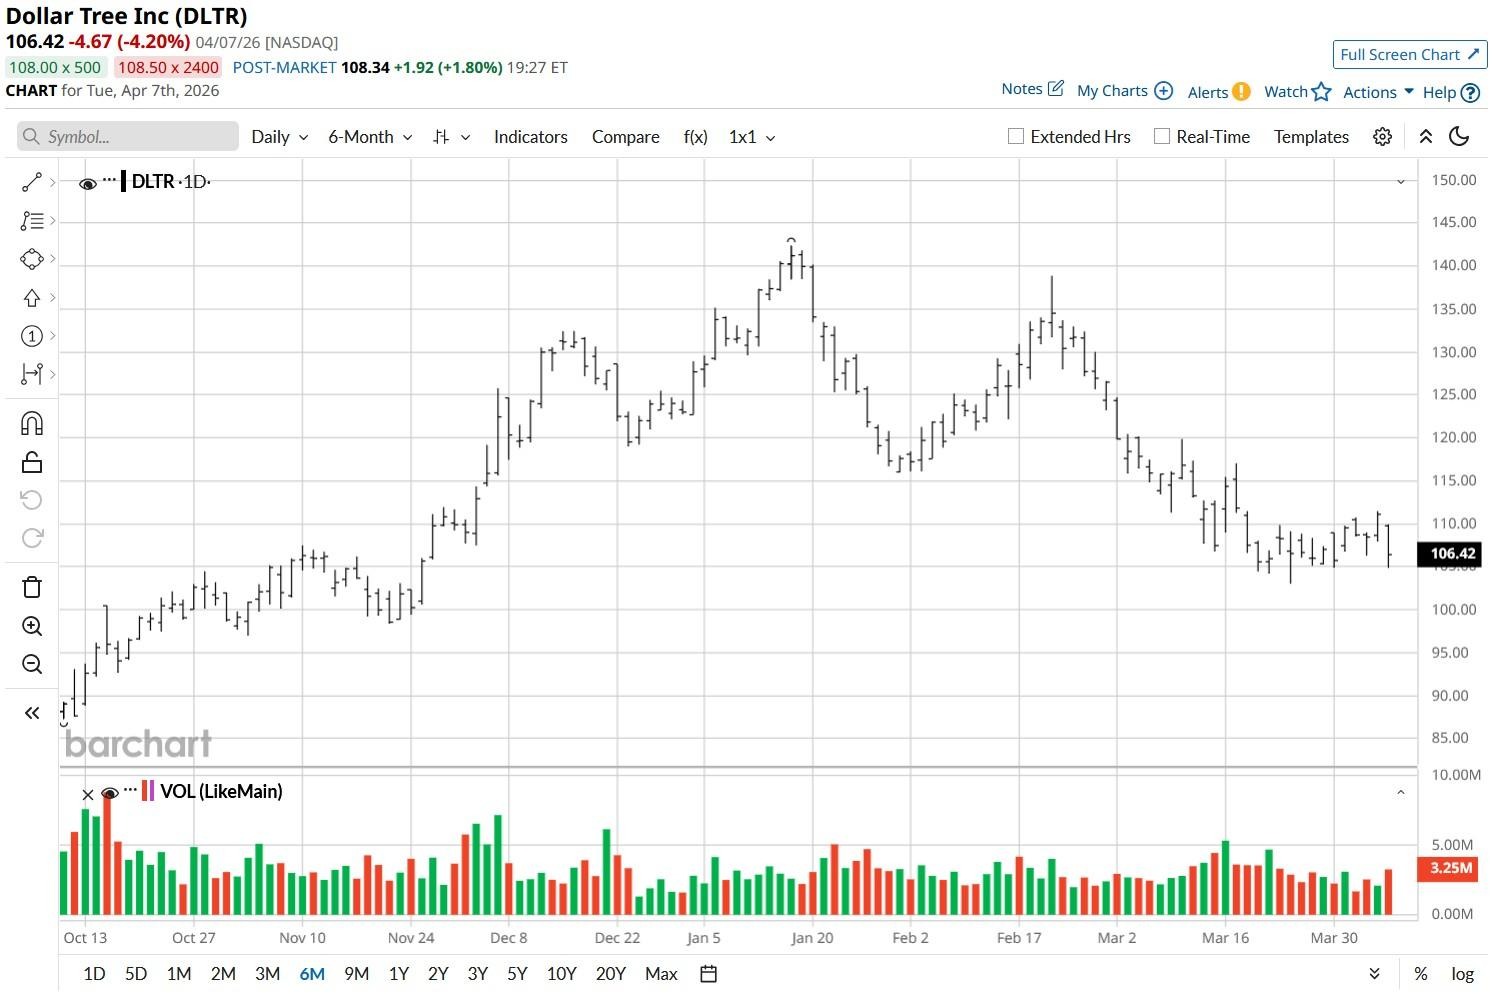Hide the VOL indicator with eye icon
This screenshot has height=994, width=1494.
(110, 793)
